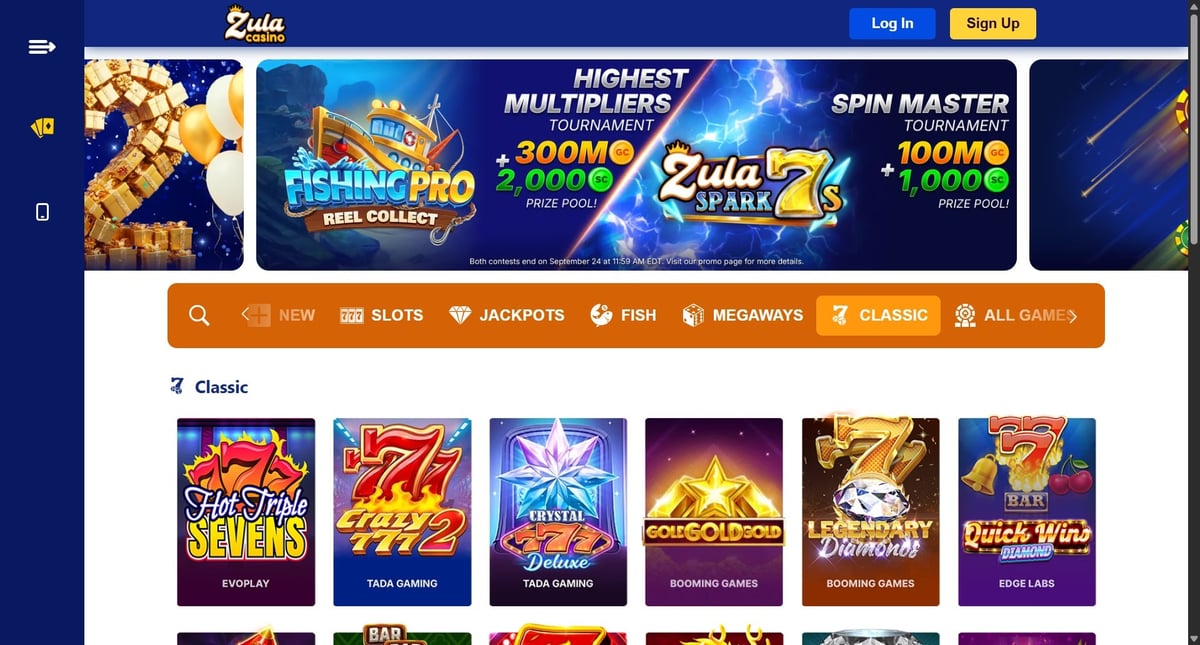Select the Megaways dice icon category
The height and width of the screenshot is (645, 1200).
[693, 315]
